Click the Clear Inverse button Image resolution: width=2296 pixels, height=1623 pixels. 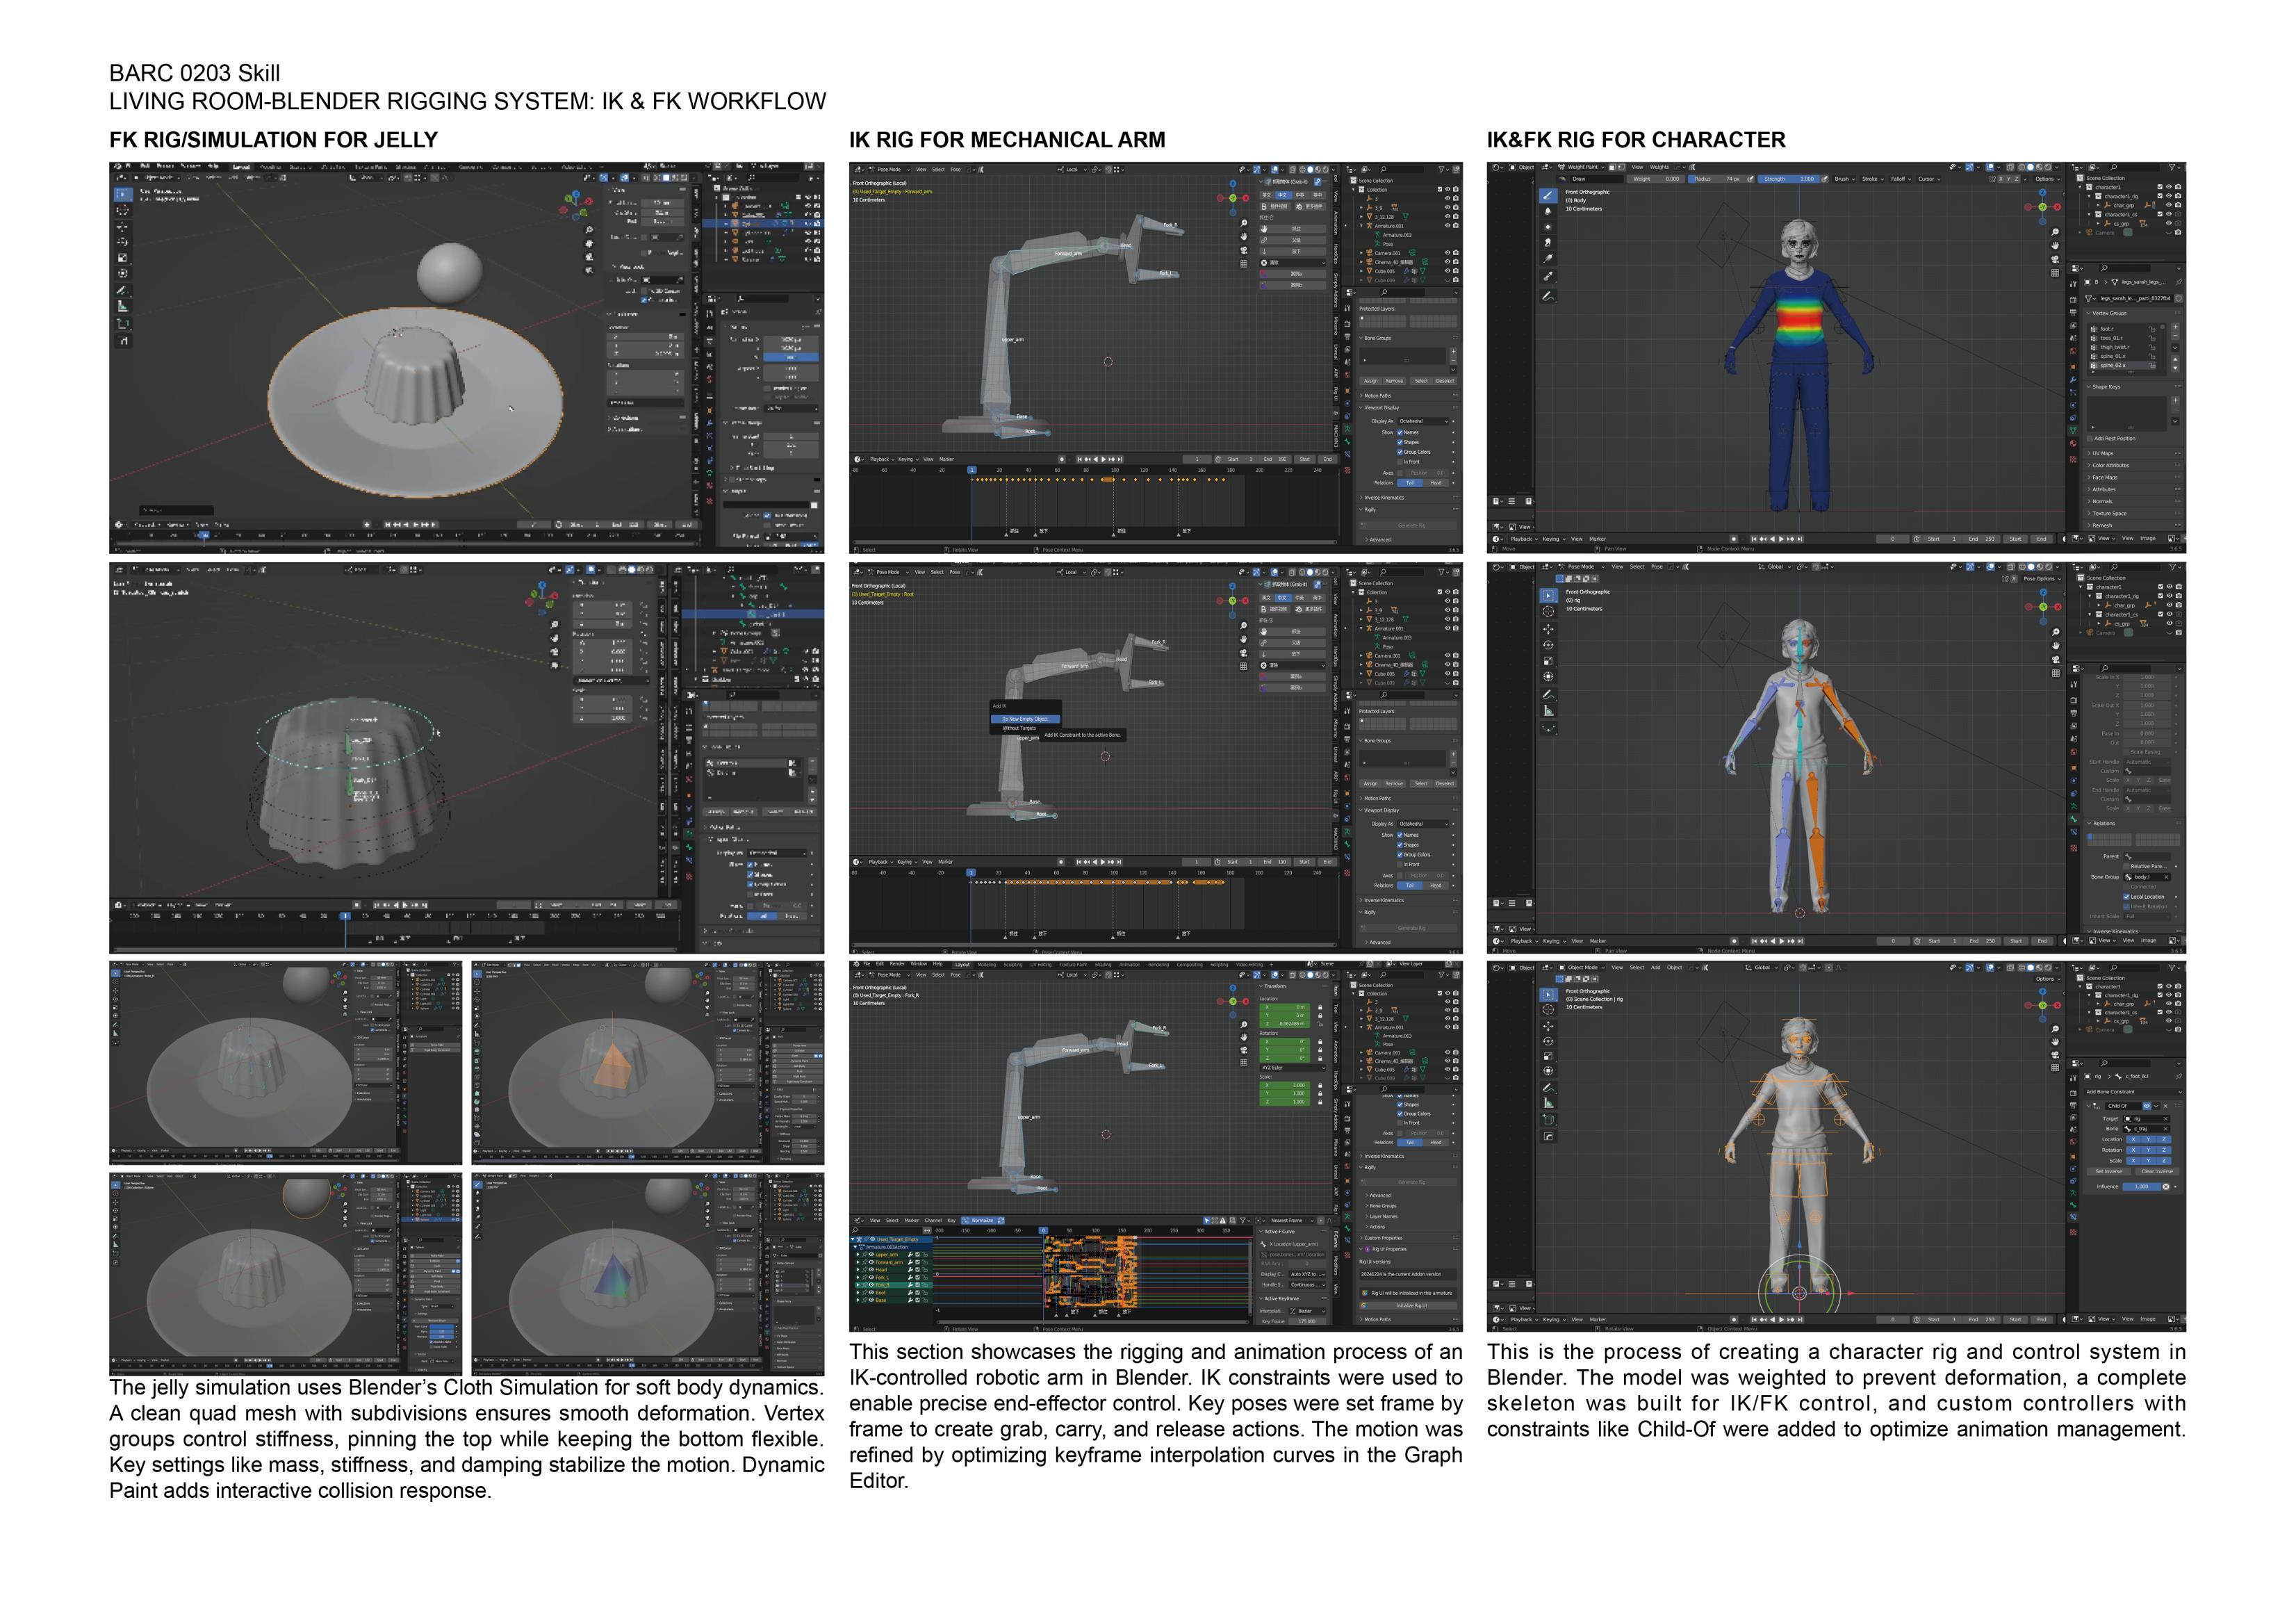pyautogui.click(x=2156, y=1171)
